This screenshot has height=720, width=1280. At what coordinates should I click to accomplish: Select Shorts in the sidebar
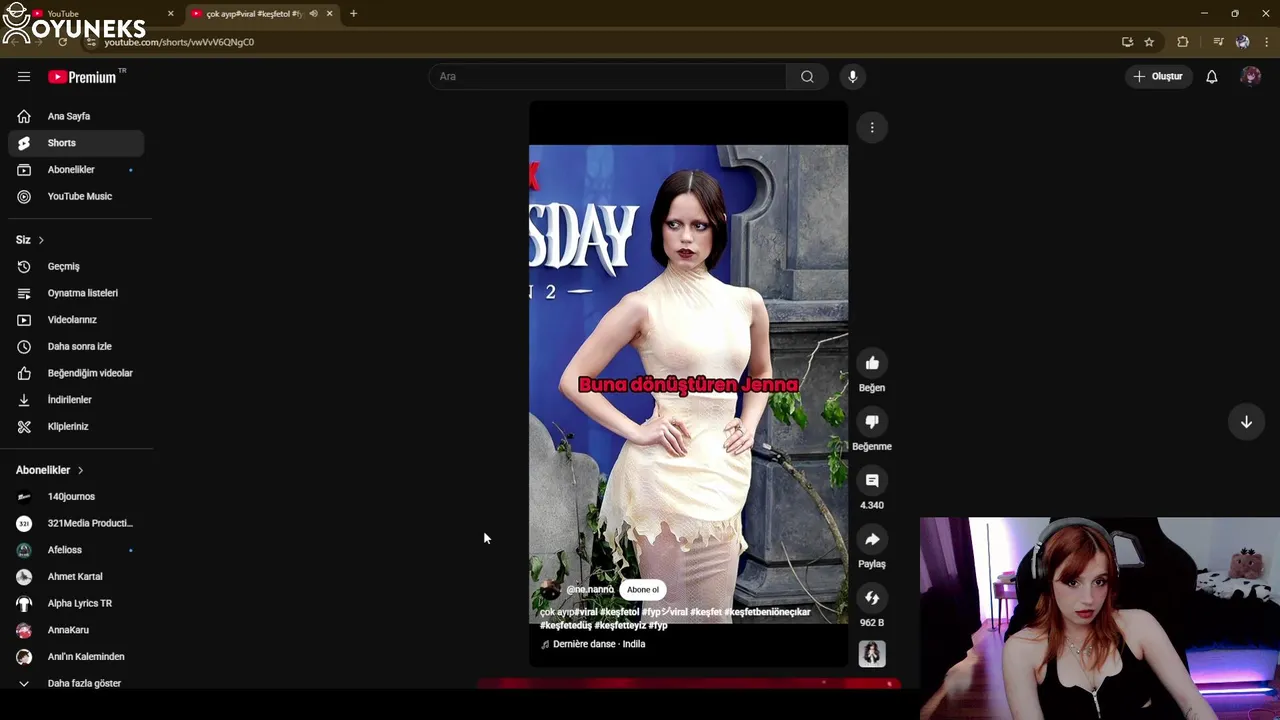point(76,143)
